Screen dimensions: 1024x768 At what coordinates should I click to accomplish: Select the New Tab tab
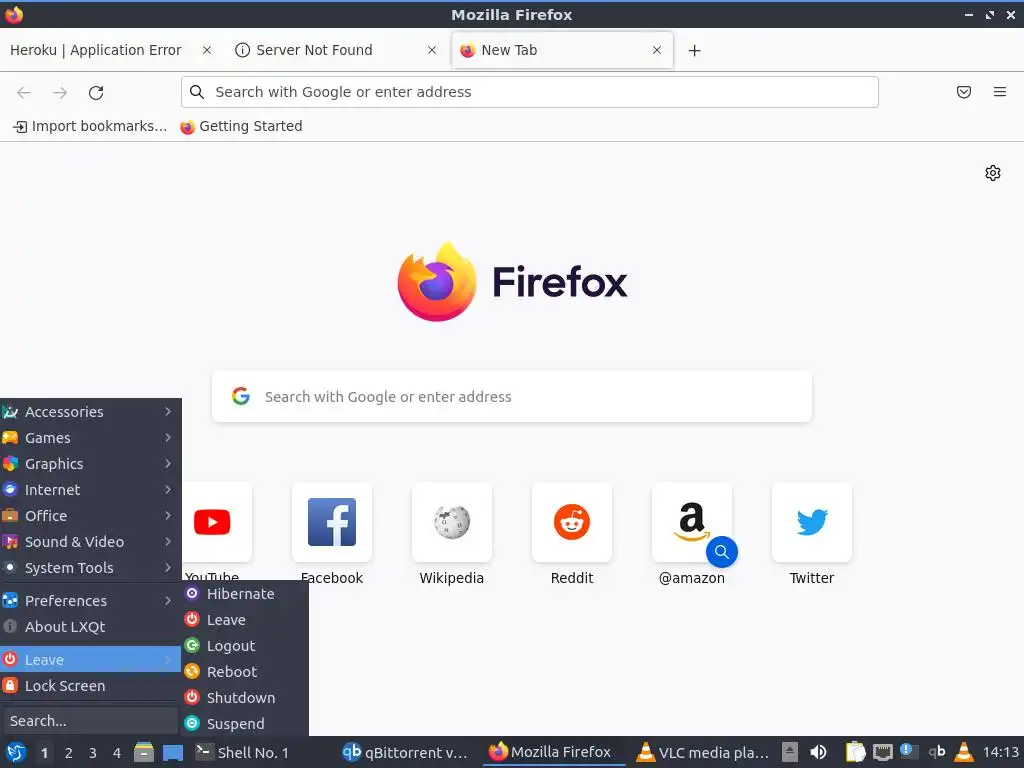tap(562, 50)
